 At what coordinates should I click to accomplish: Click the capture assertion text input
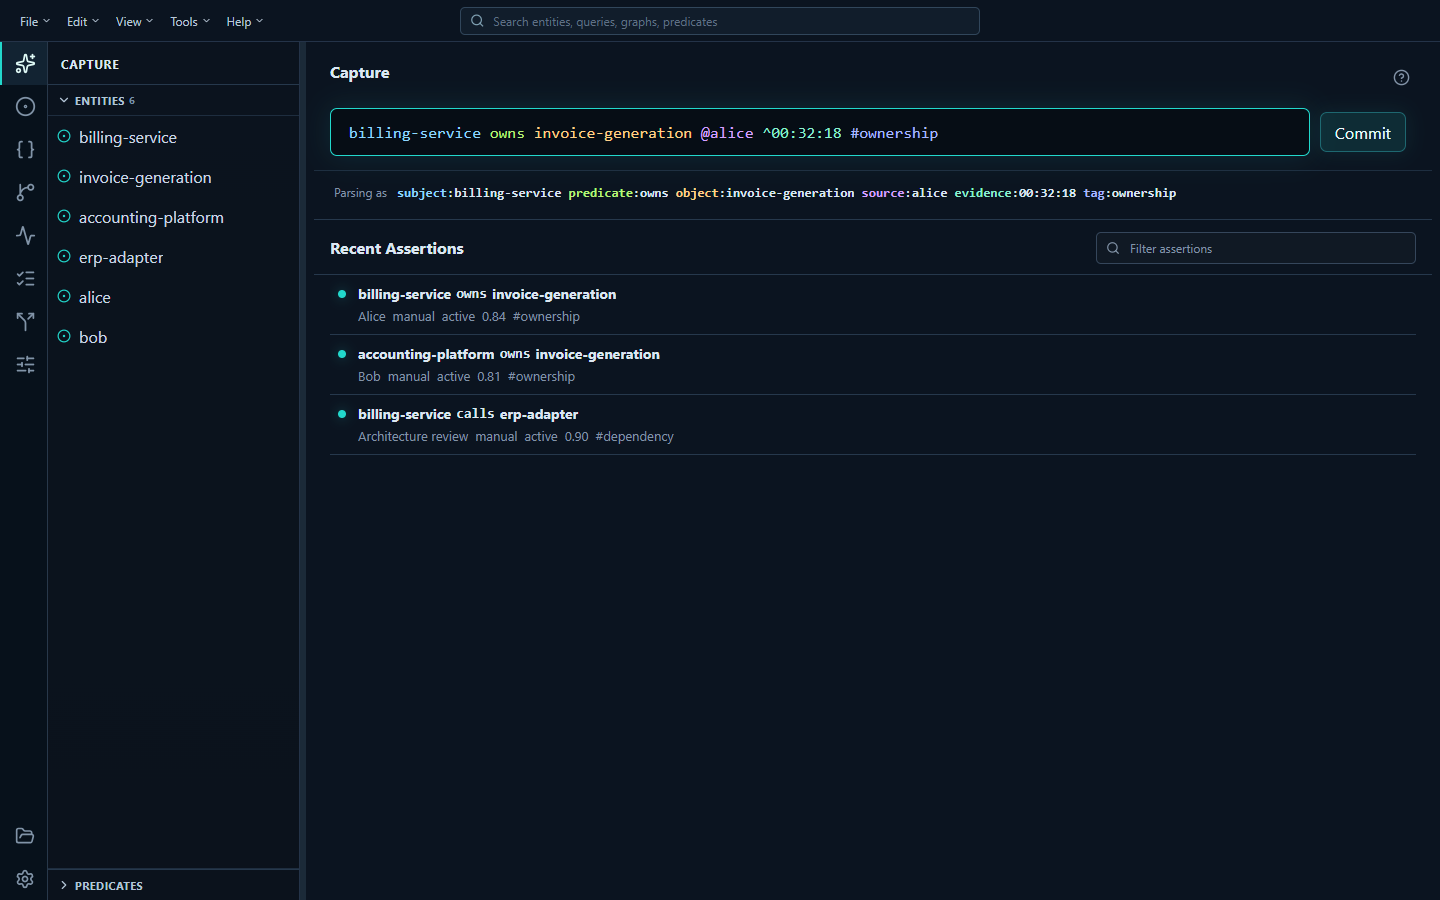tap(820, 133)
